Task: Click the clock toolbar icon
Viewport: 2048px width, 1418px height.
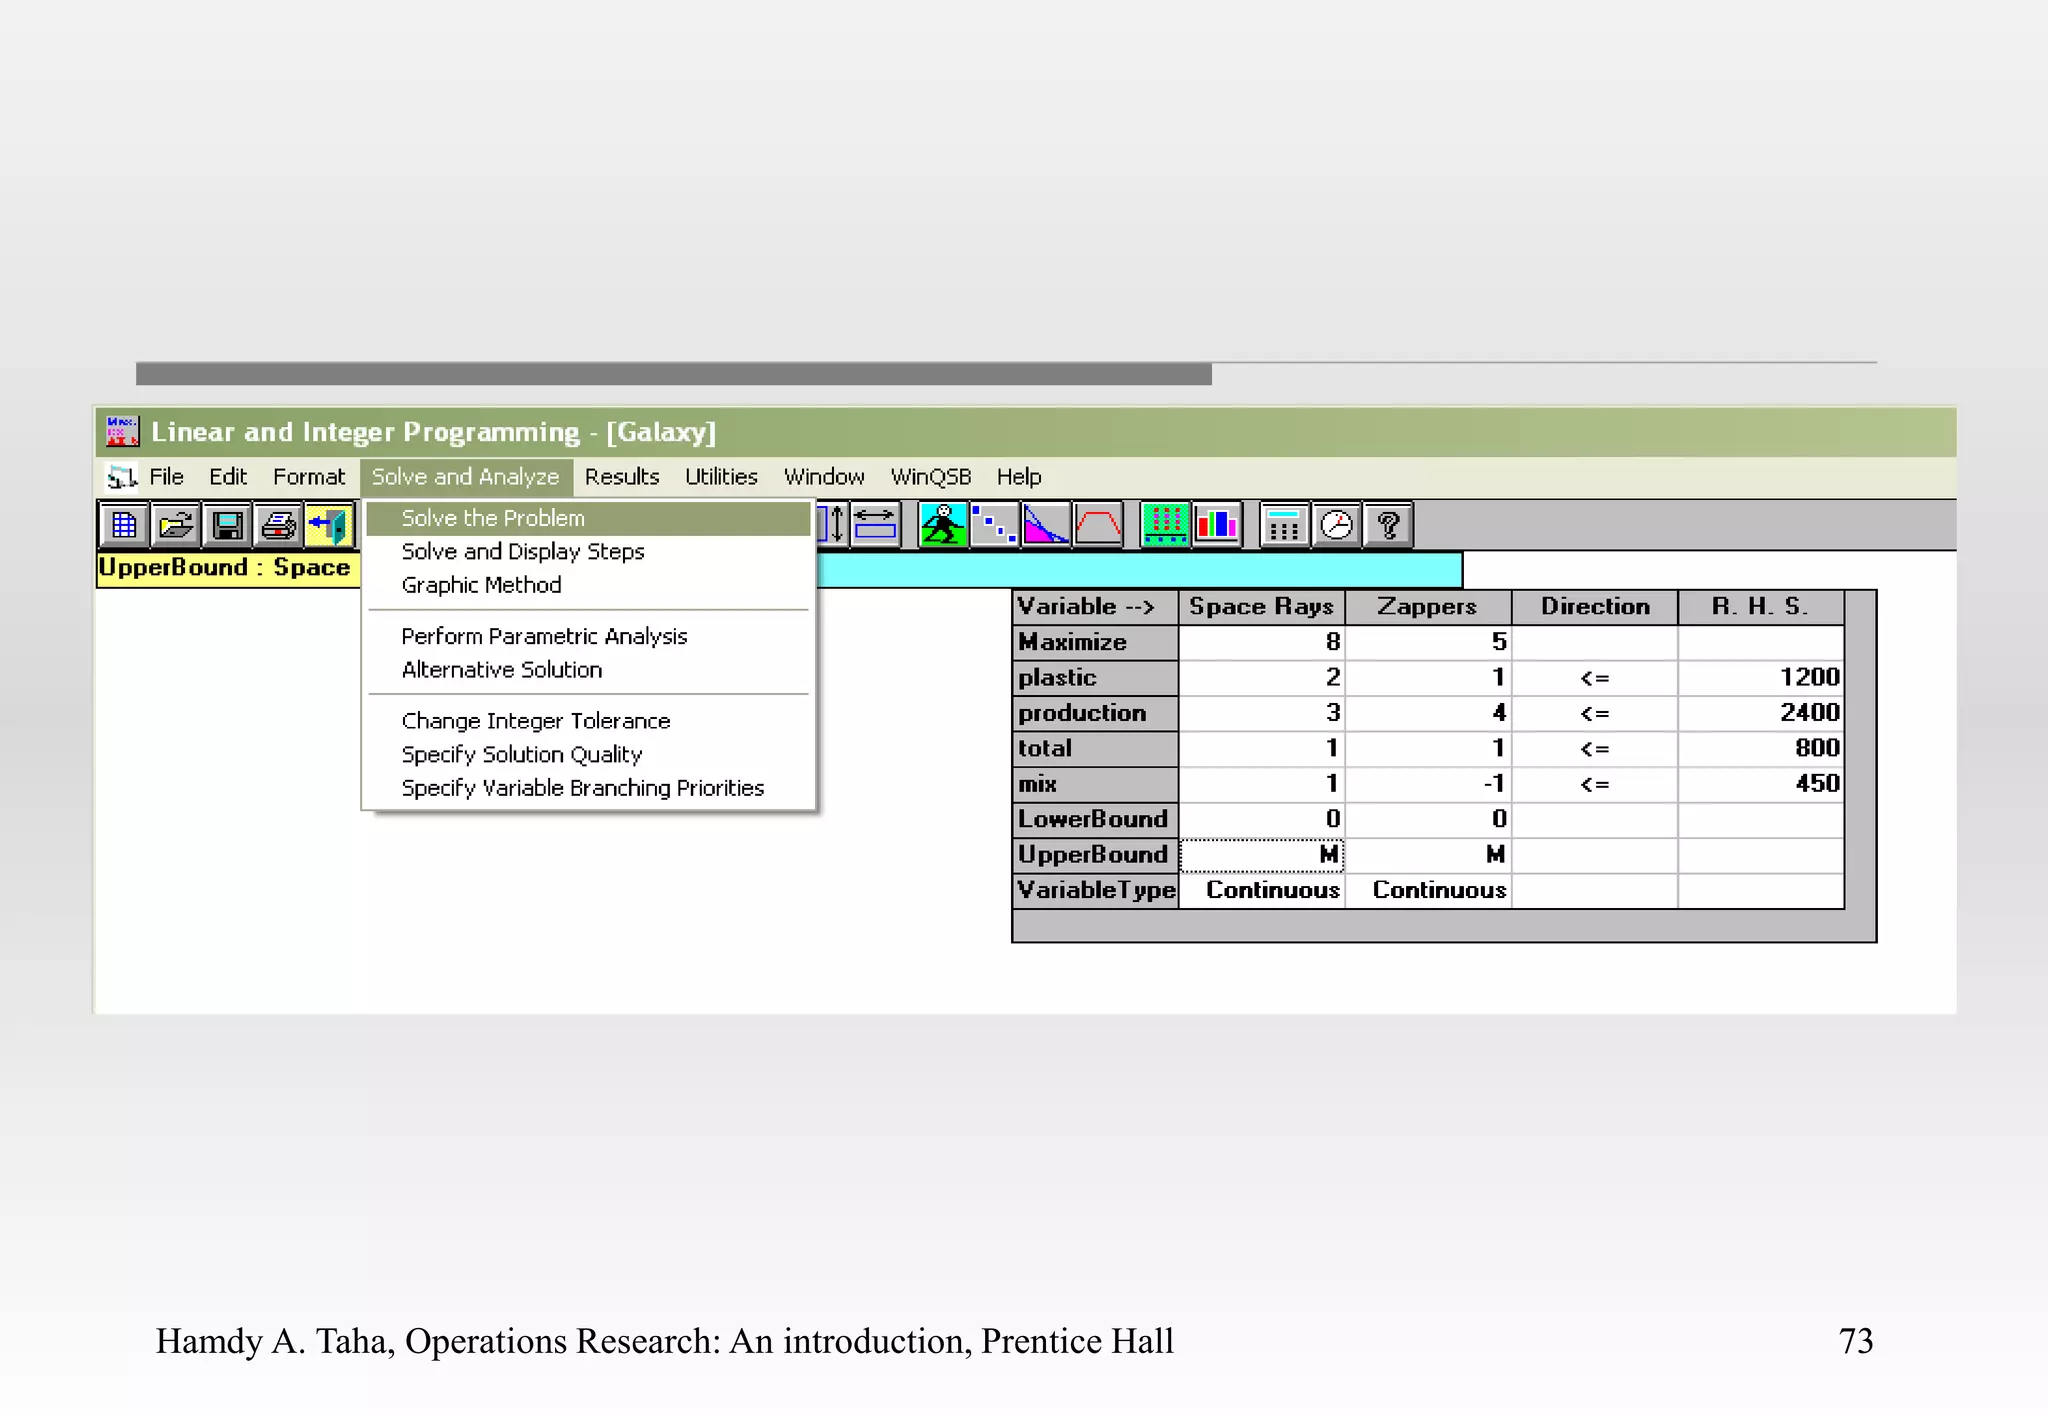Action: (x=1337, y=525)
